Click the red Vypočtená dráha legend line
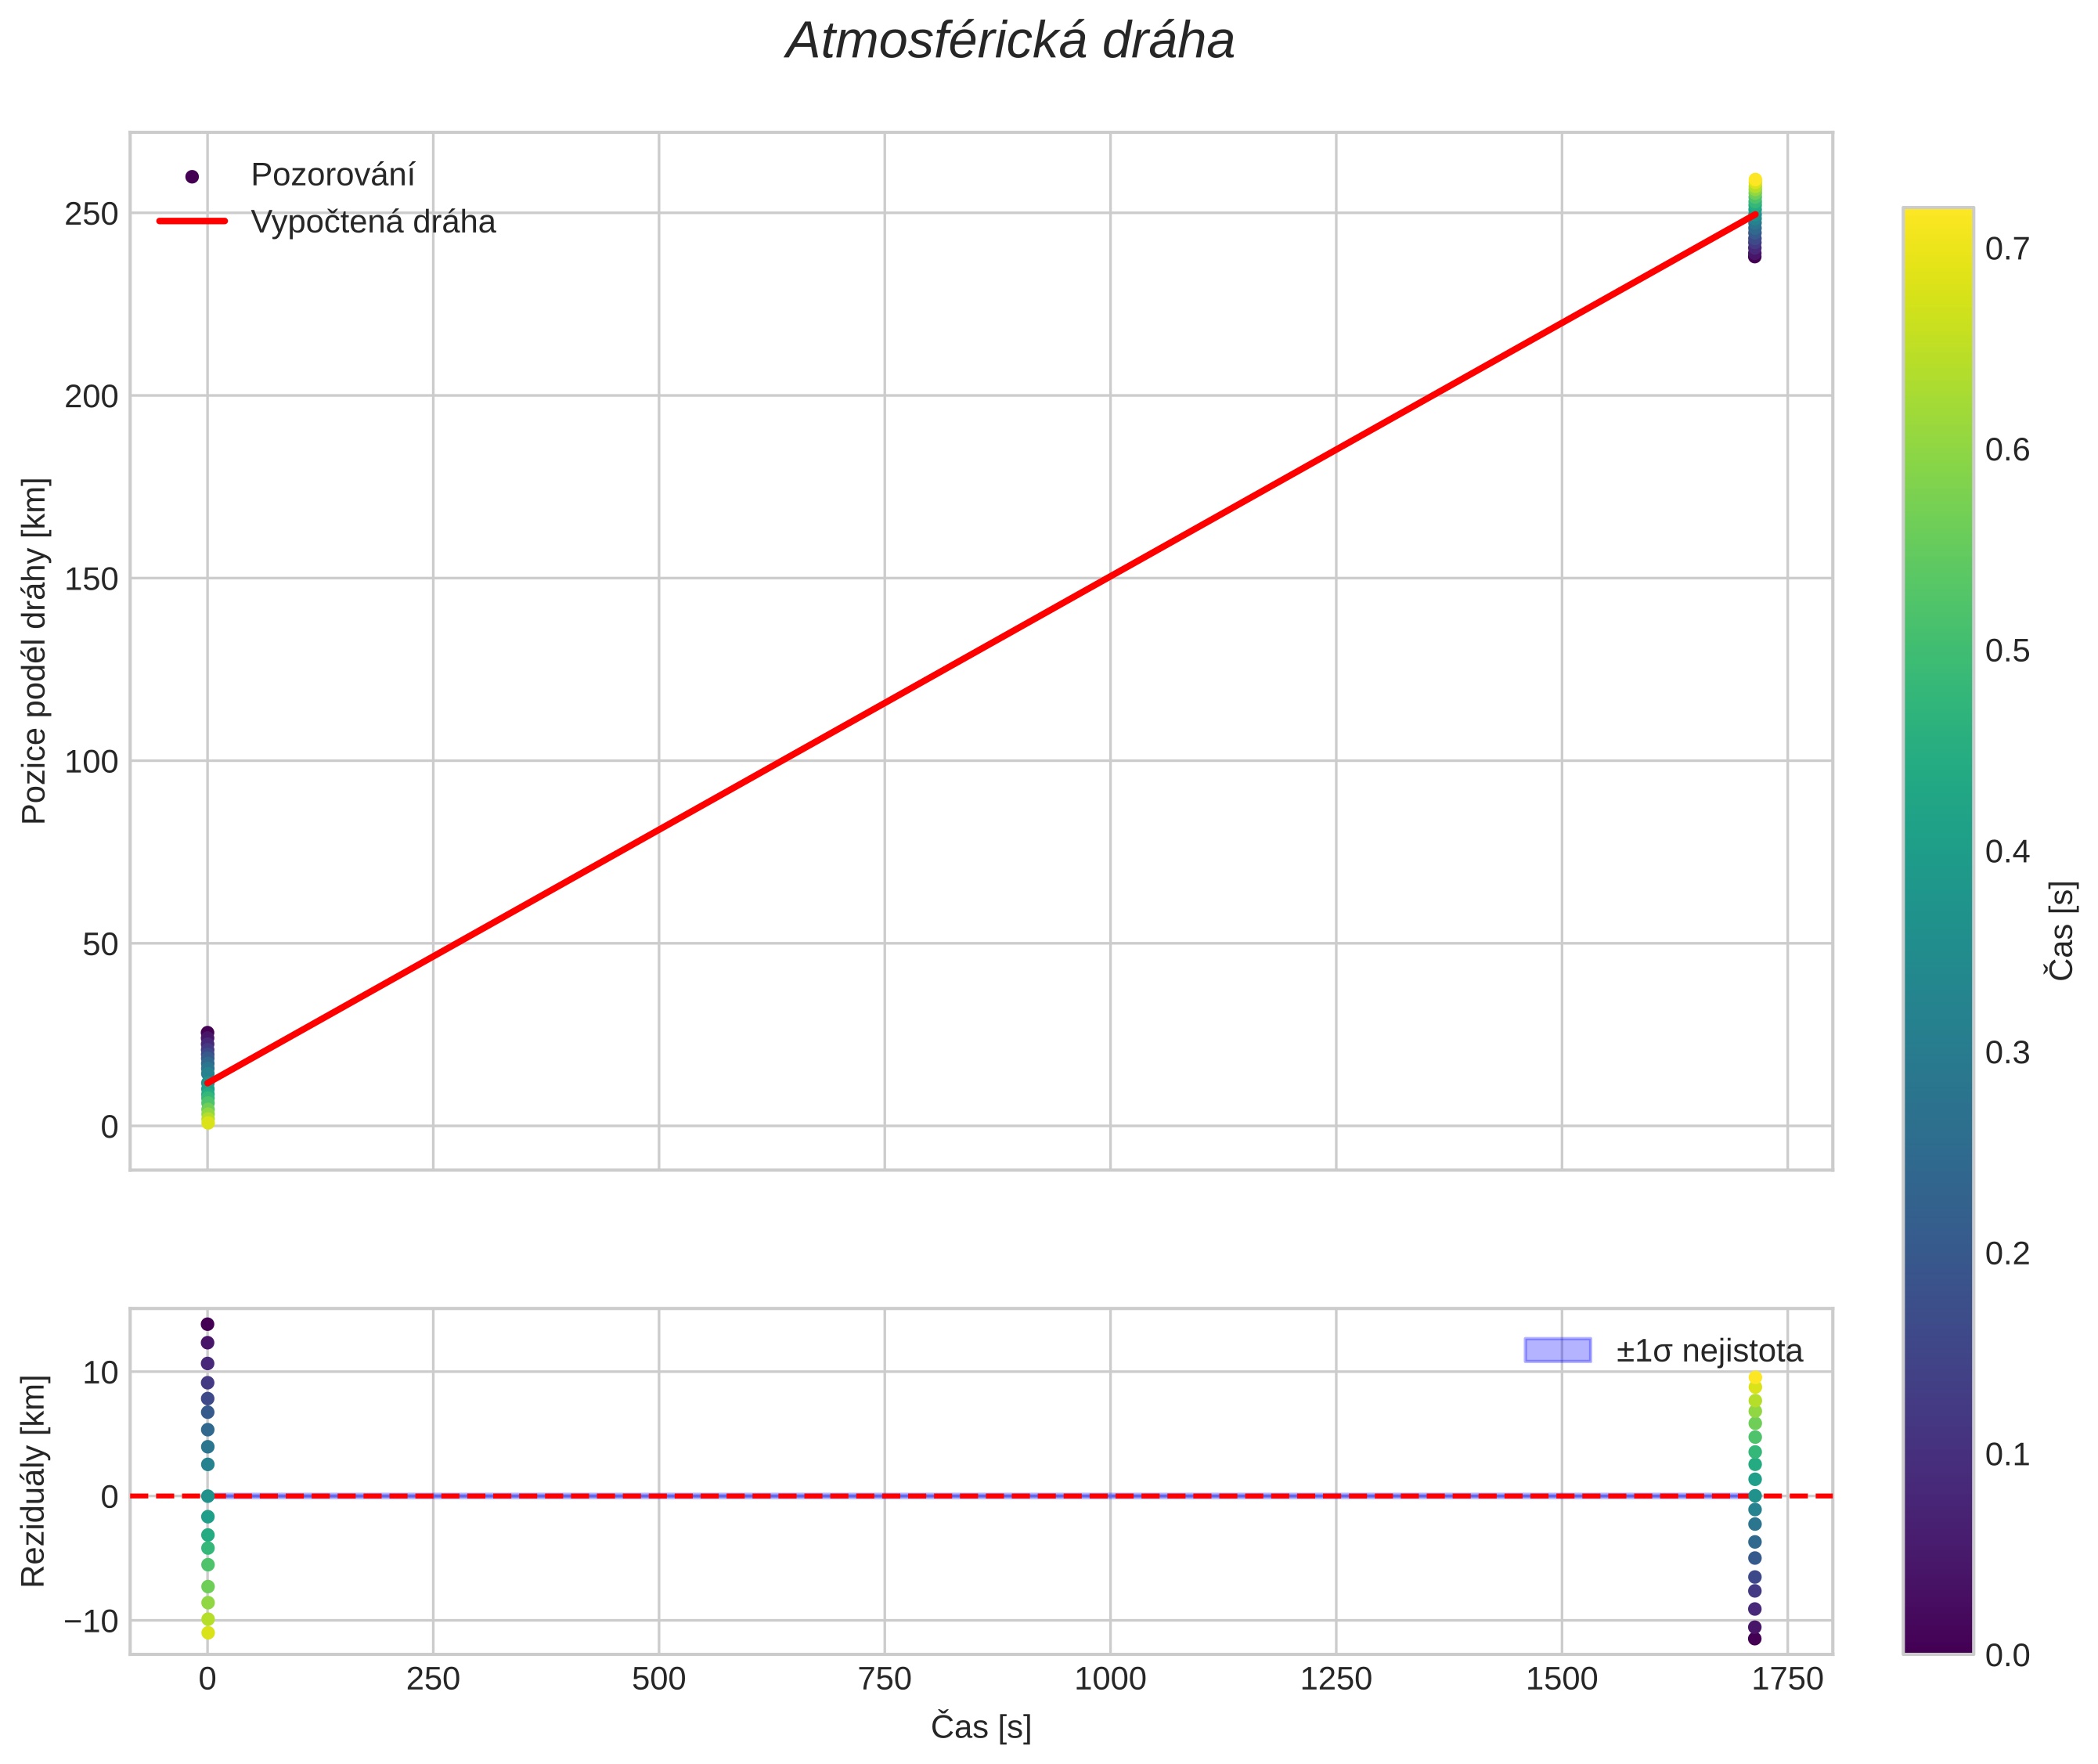 click(x=192, y=221)
